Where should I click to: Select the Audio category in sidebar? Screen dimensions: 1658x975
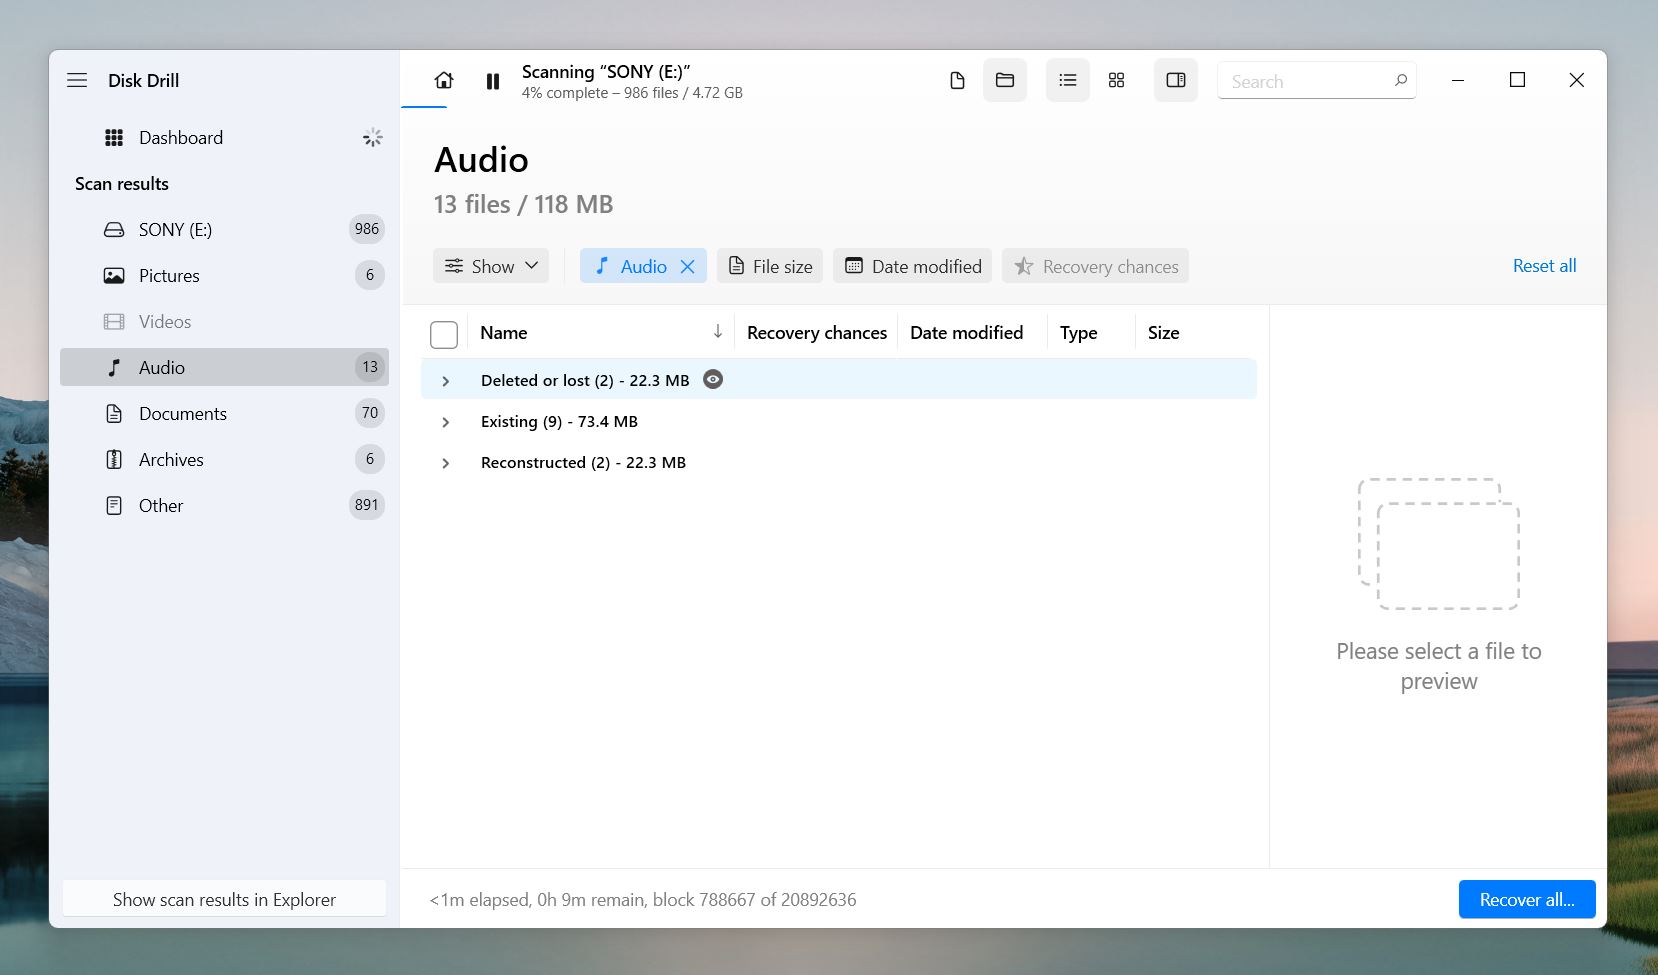click(224, 367)
